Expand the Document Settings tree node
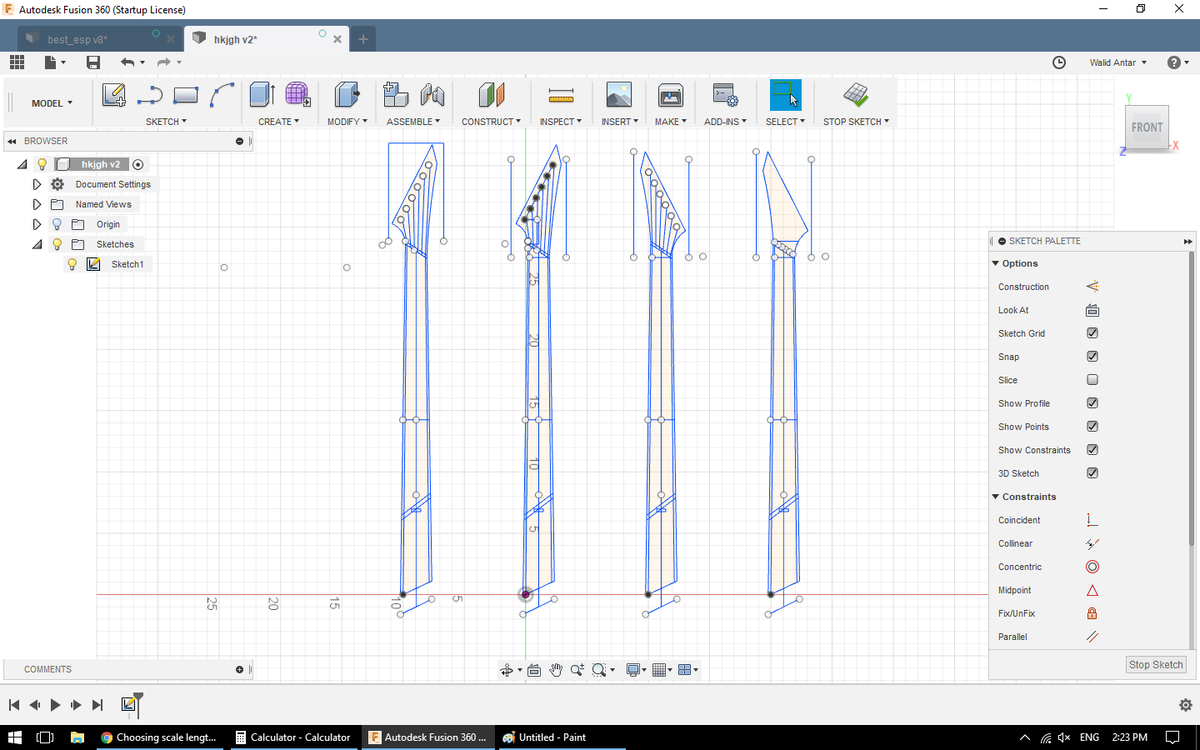The image size is (1200, 750). coord(37,184)
